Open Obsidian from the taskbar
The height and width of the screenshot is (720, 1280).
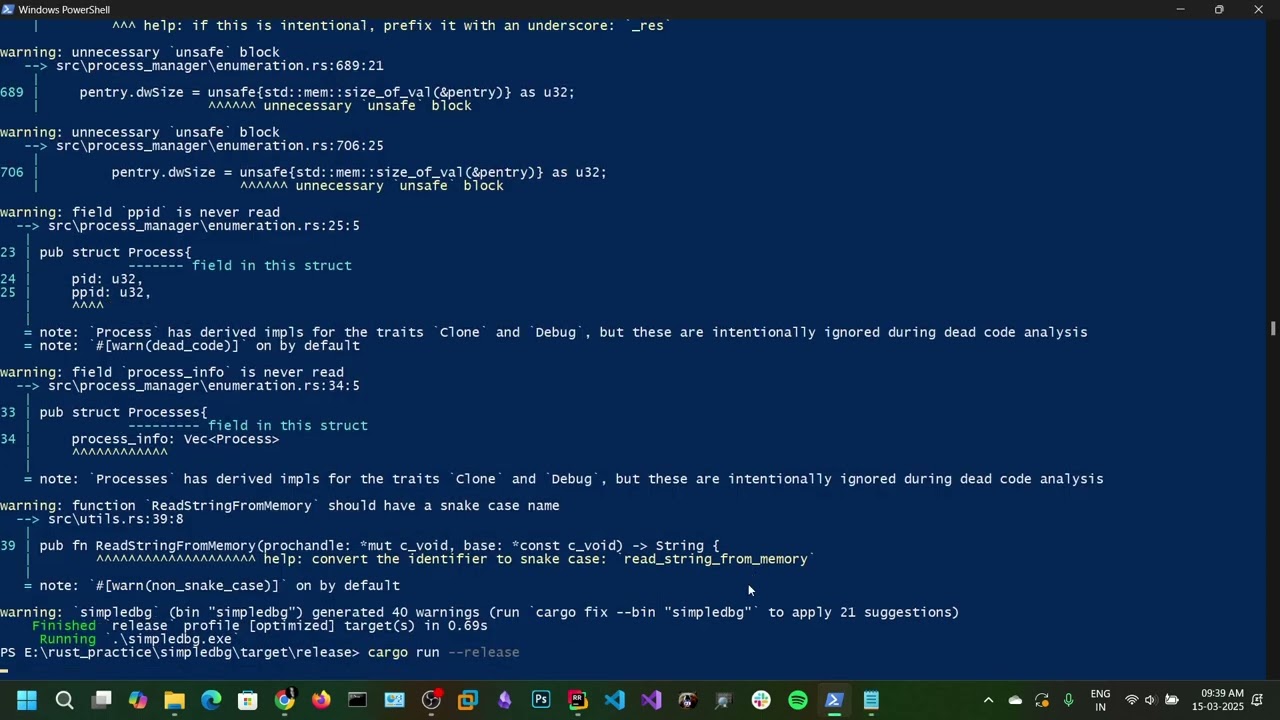click(505, 700)
